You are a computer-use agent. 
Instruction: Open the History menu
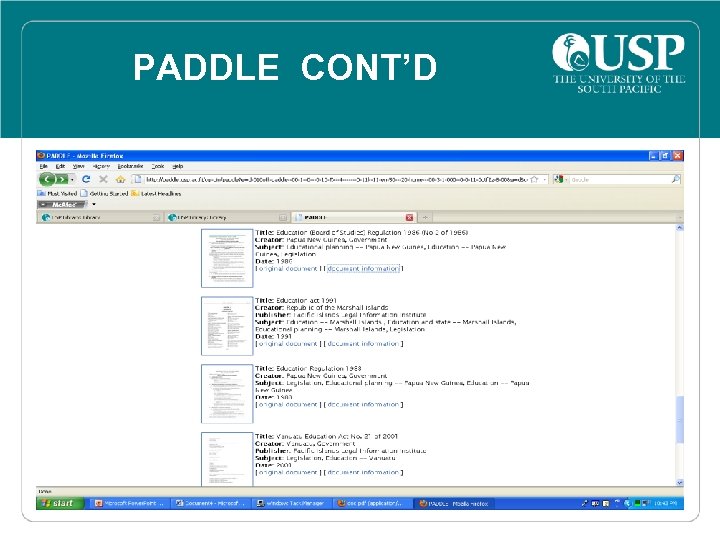101,166
